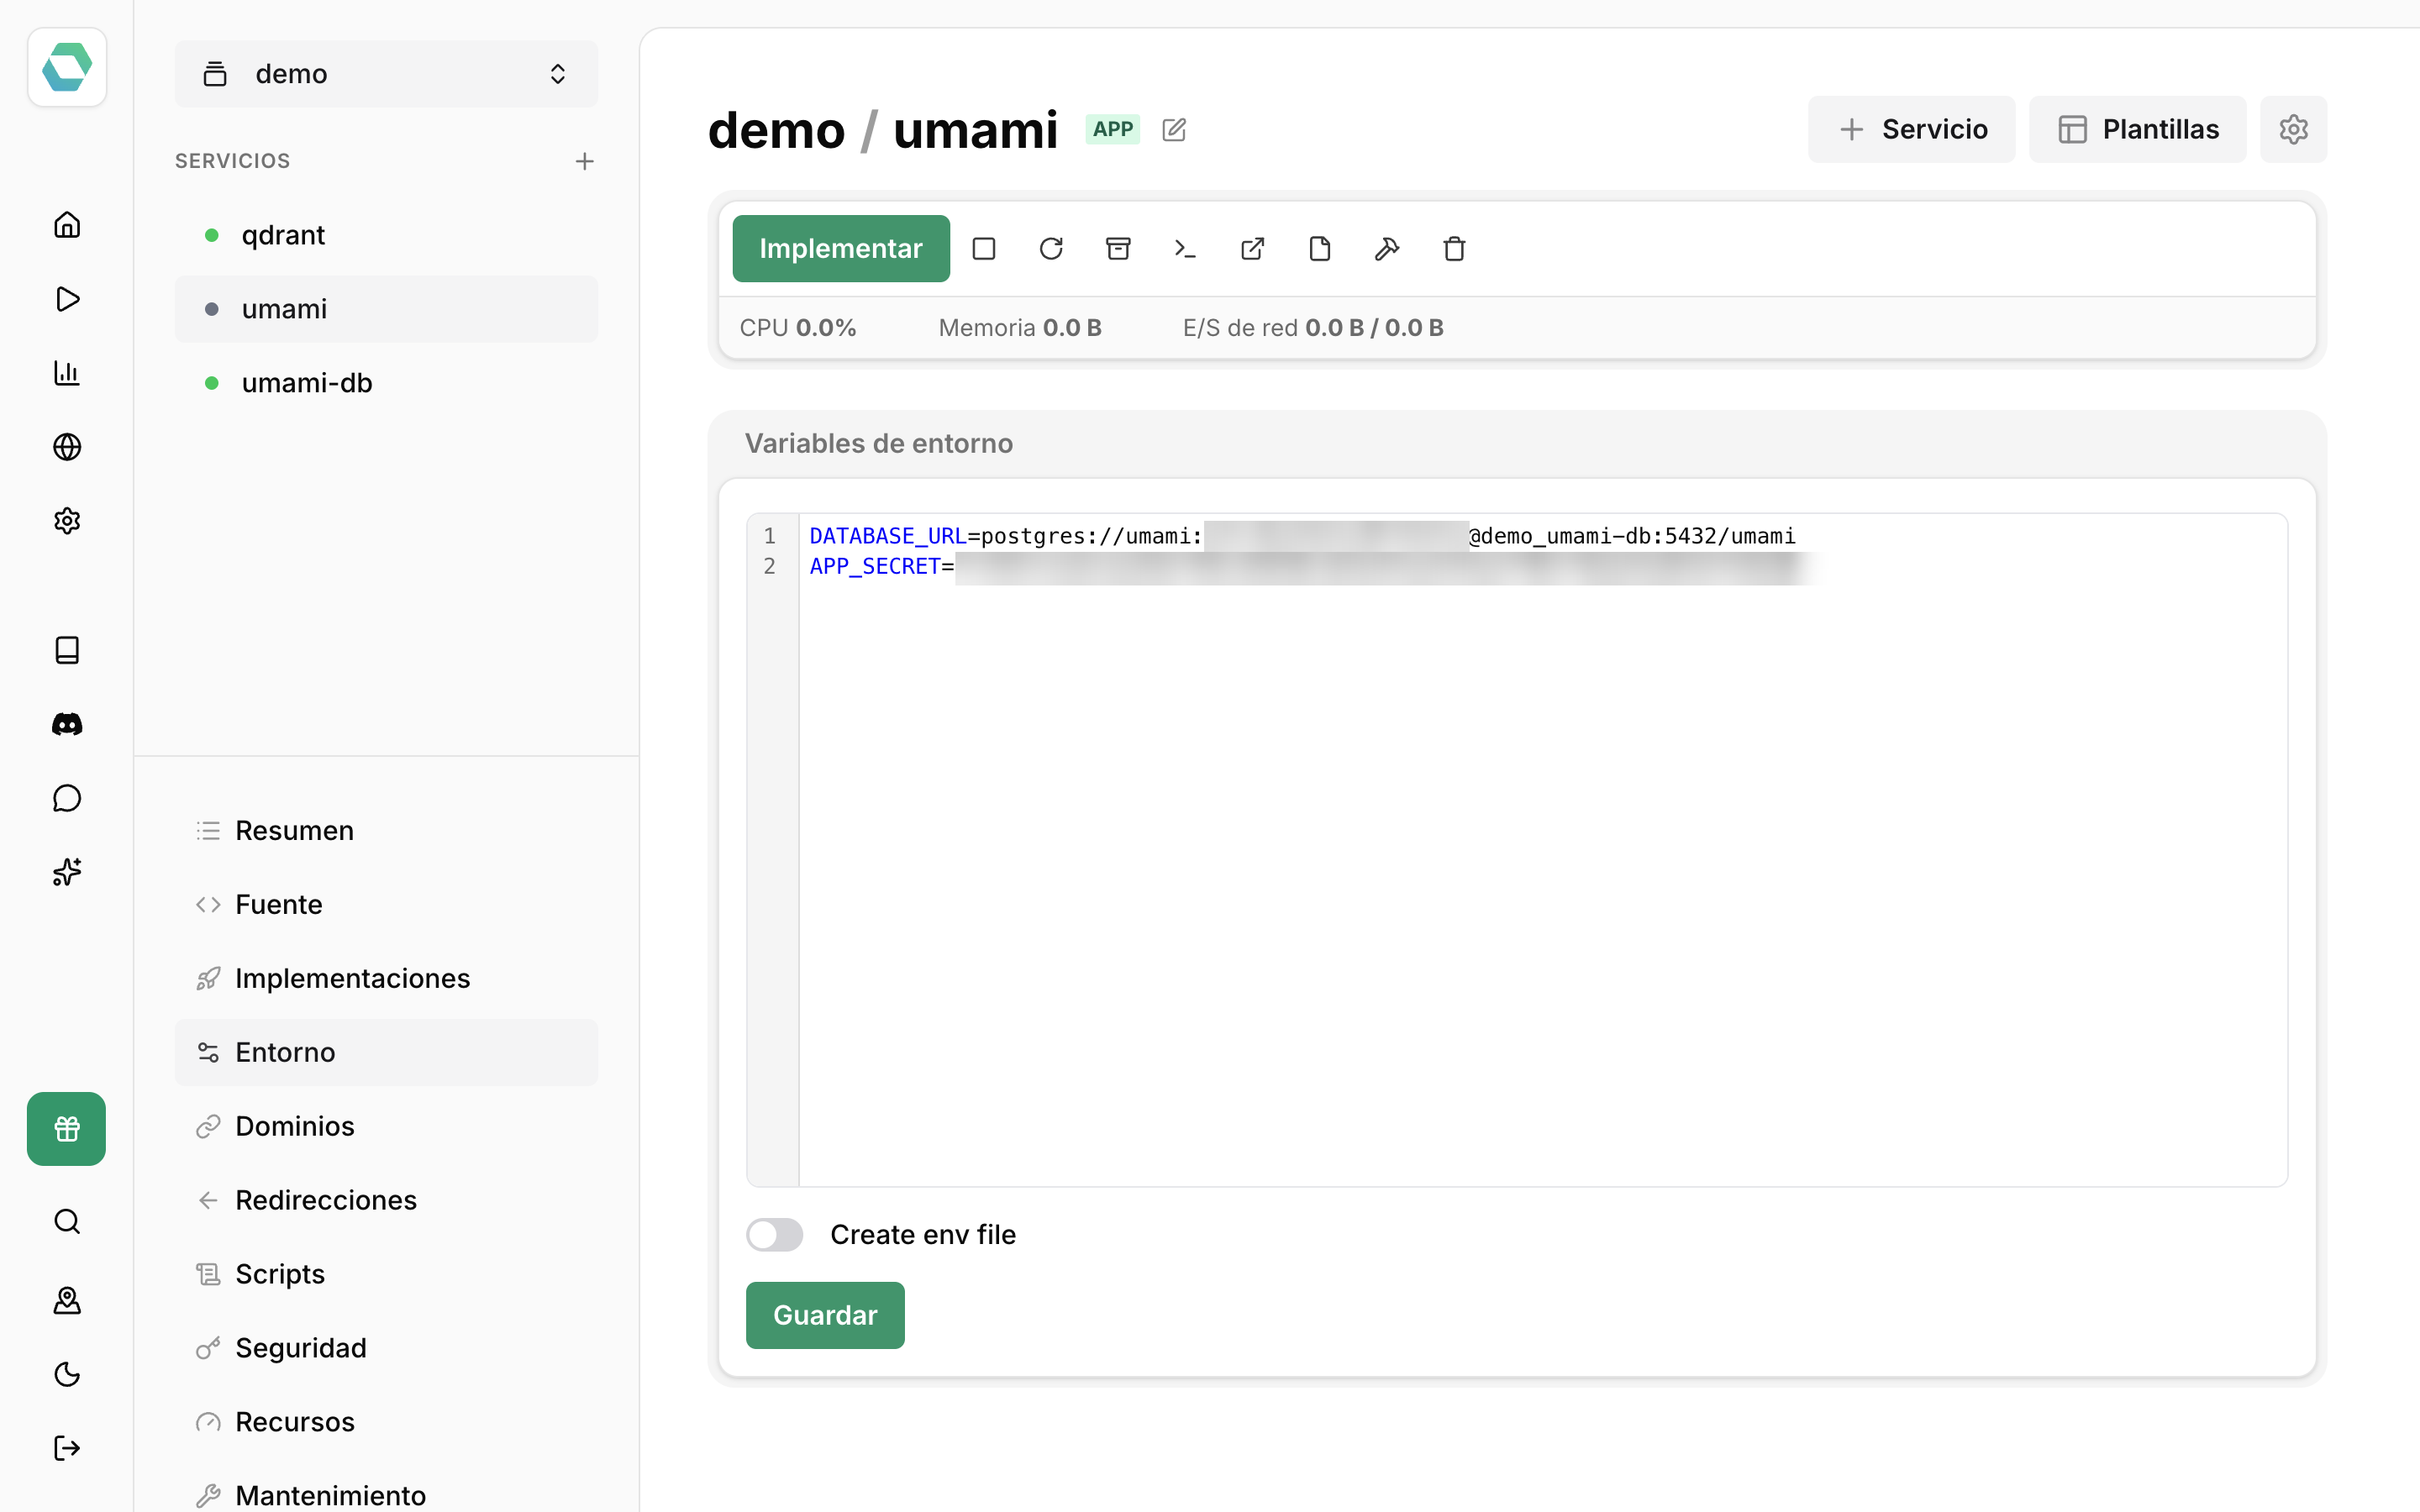Open project settings gear at top right
2420x1512 pixels.
(2293, 129)
